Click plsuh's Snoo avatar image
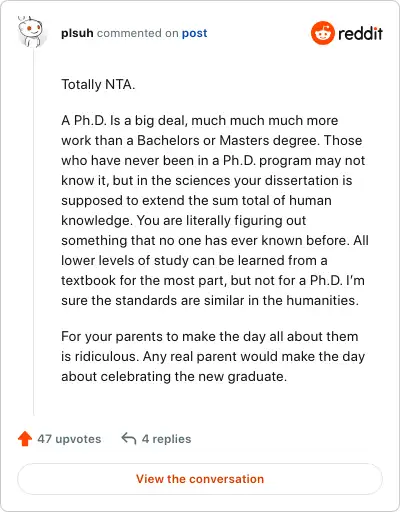 [31, 32]
